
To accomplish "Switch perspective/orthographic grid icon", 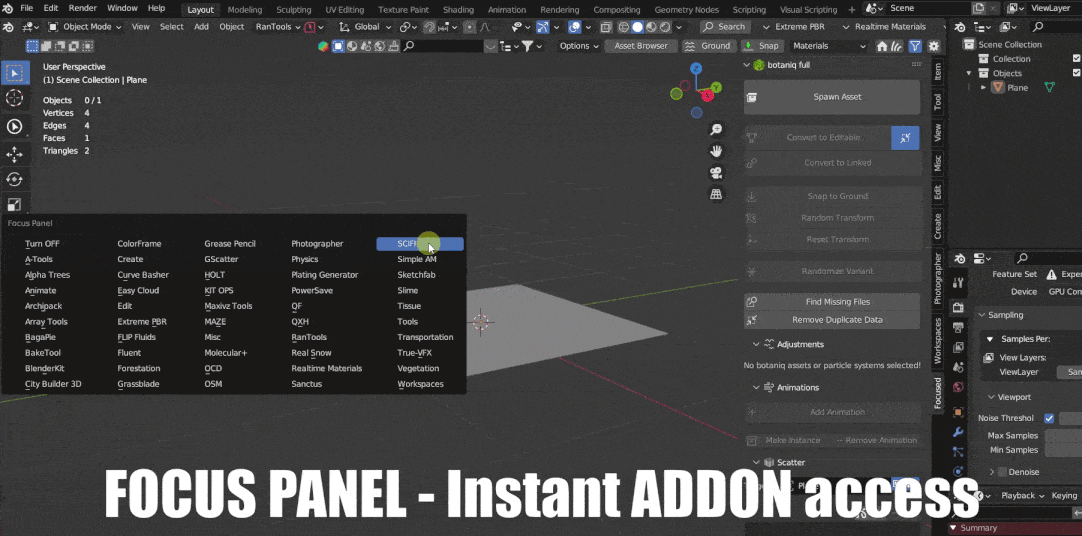I will point(716,194).
